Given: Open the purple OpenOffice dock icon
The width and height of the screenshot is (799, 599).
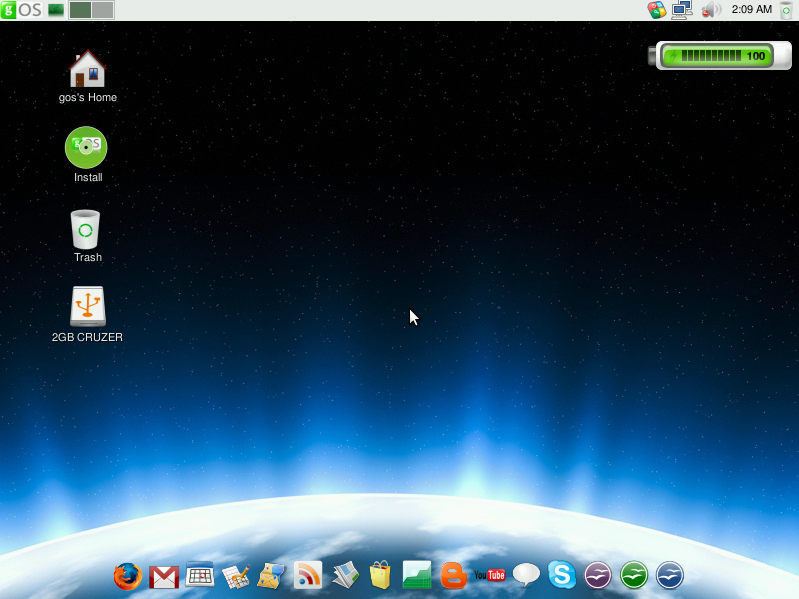Looking at the screenshot, I should [598, 575].
